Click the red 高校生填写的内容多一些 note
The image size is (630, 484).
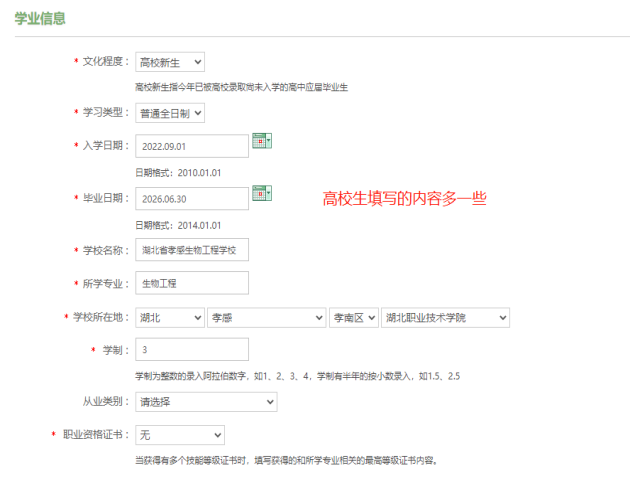coord(404,199)
